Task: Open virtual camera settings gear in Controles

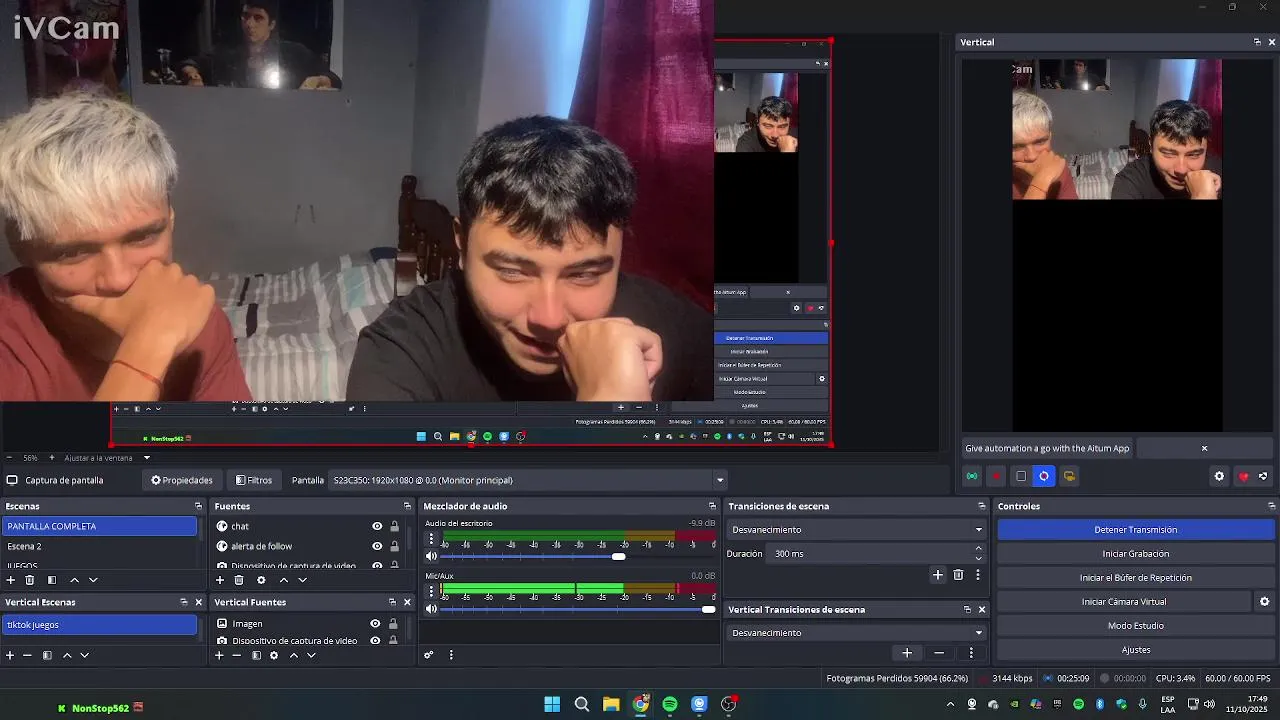Action: (x=1264, y=602)
